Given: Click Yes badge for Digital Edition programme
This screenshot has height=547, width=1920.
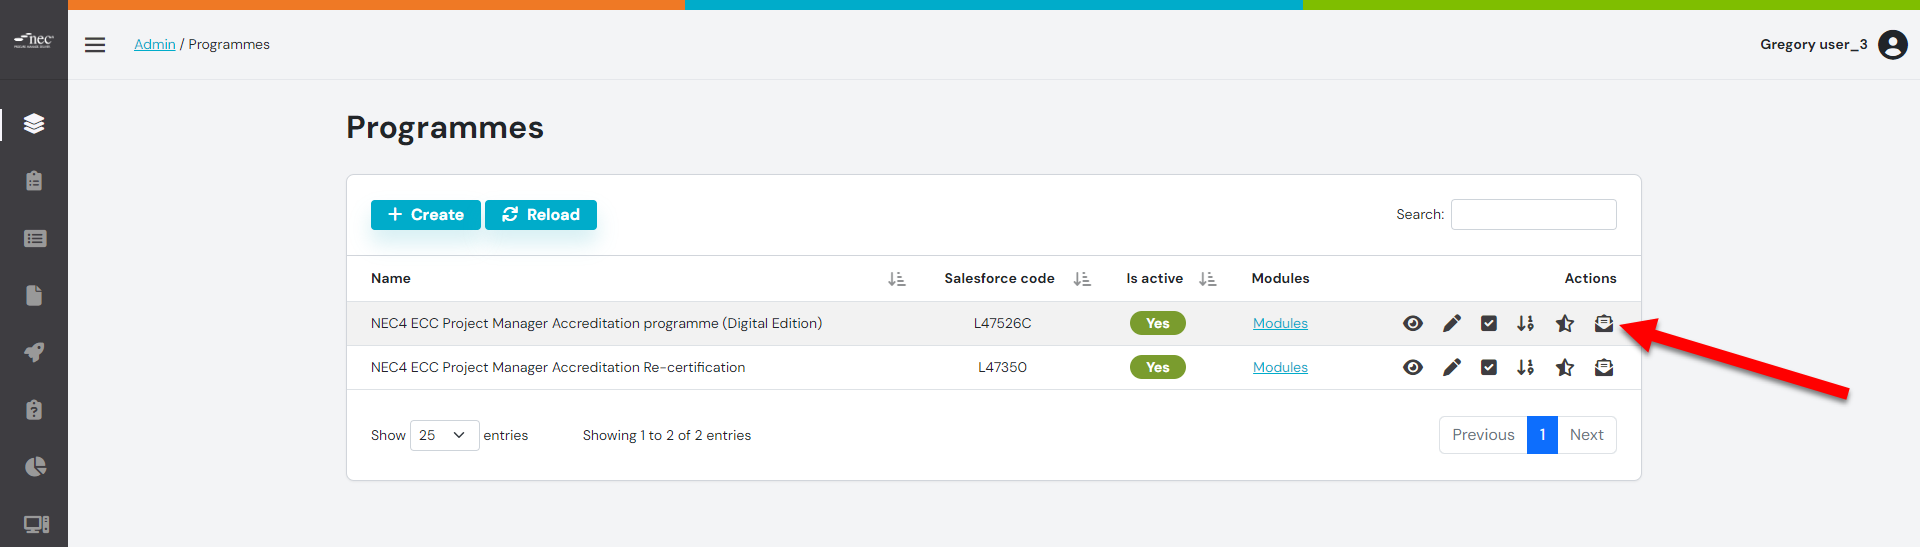Looking at the screenshot, I should [x=1158, y=323].
